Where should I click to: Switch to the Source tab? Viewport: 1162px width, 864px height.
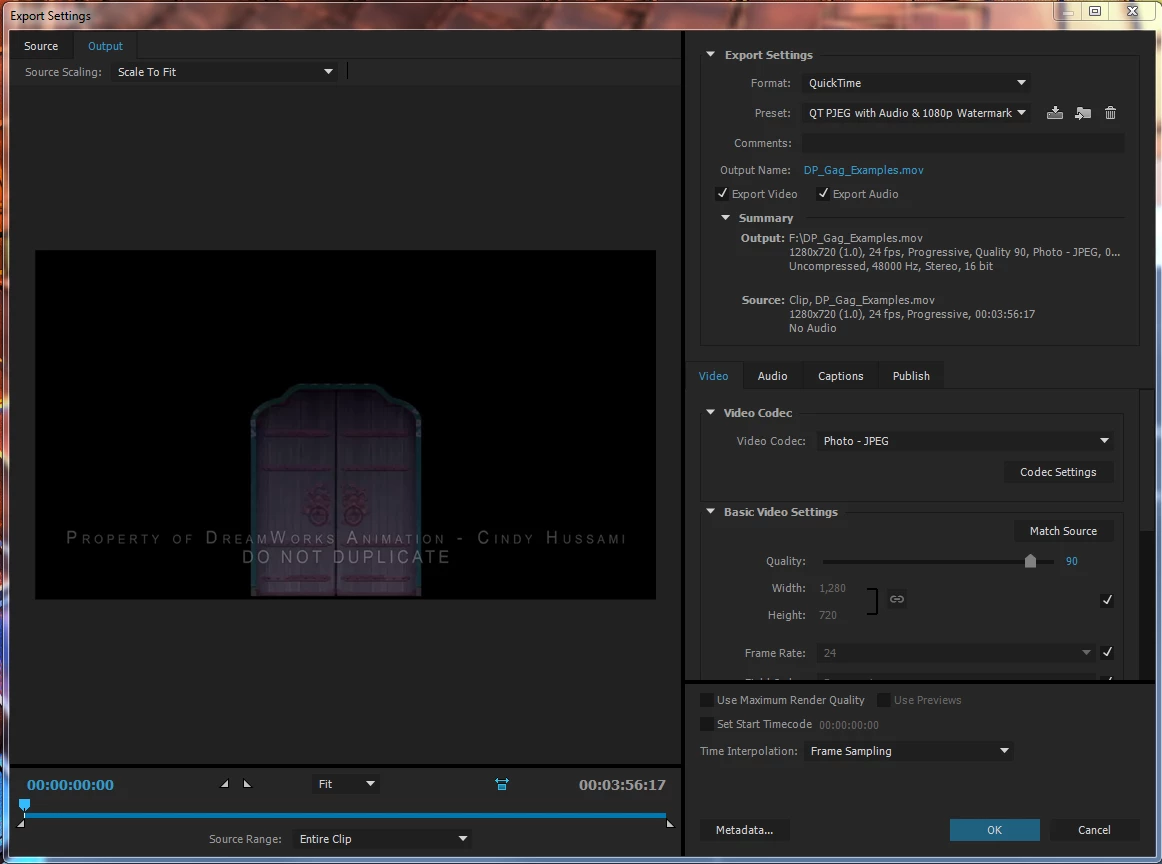coord(41,46)
